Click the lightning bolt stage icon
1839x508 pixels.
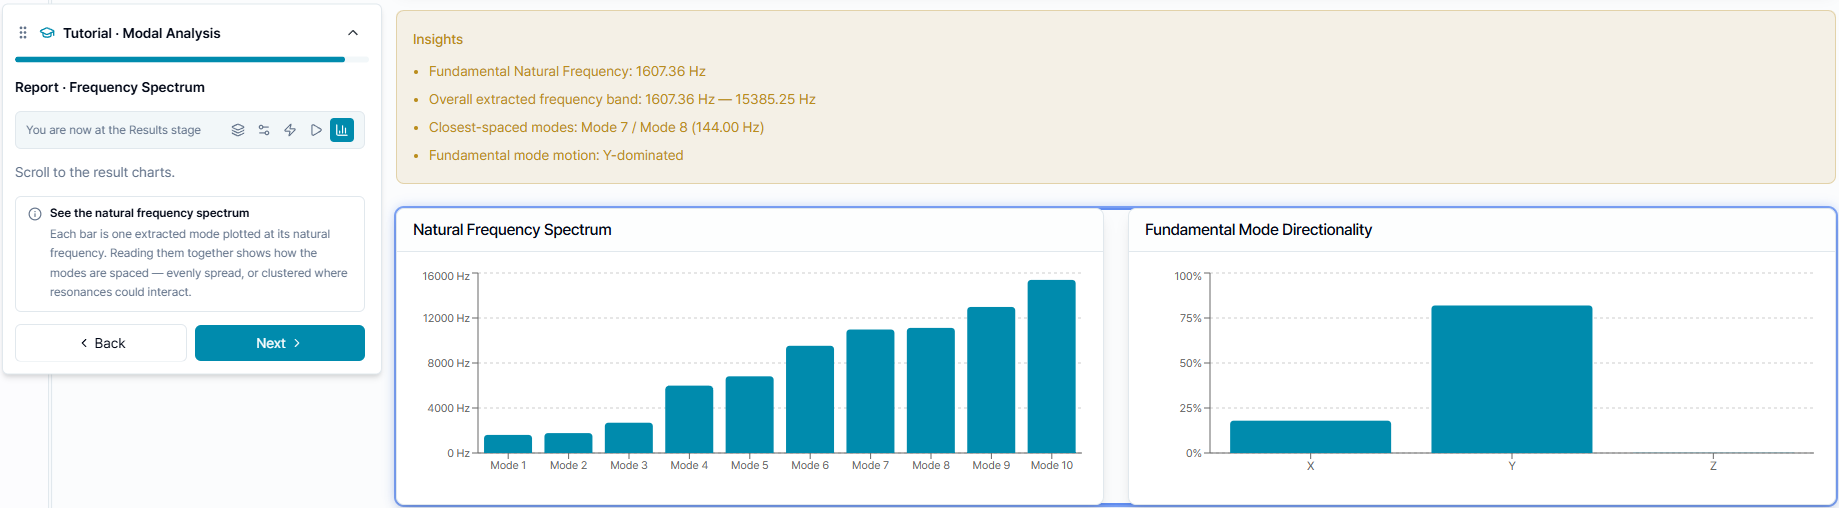[x=290, y=130]
